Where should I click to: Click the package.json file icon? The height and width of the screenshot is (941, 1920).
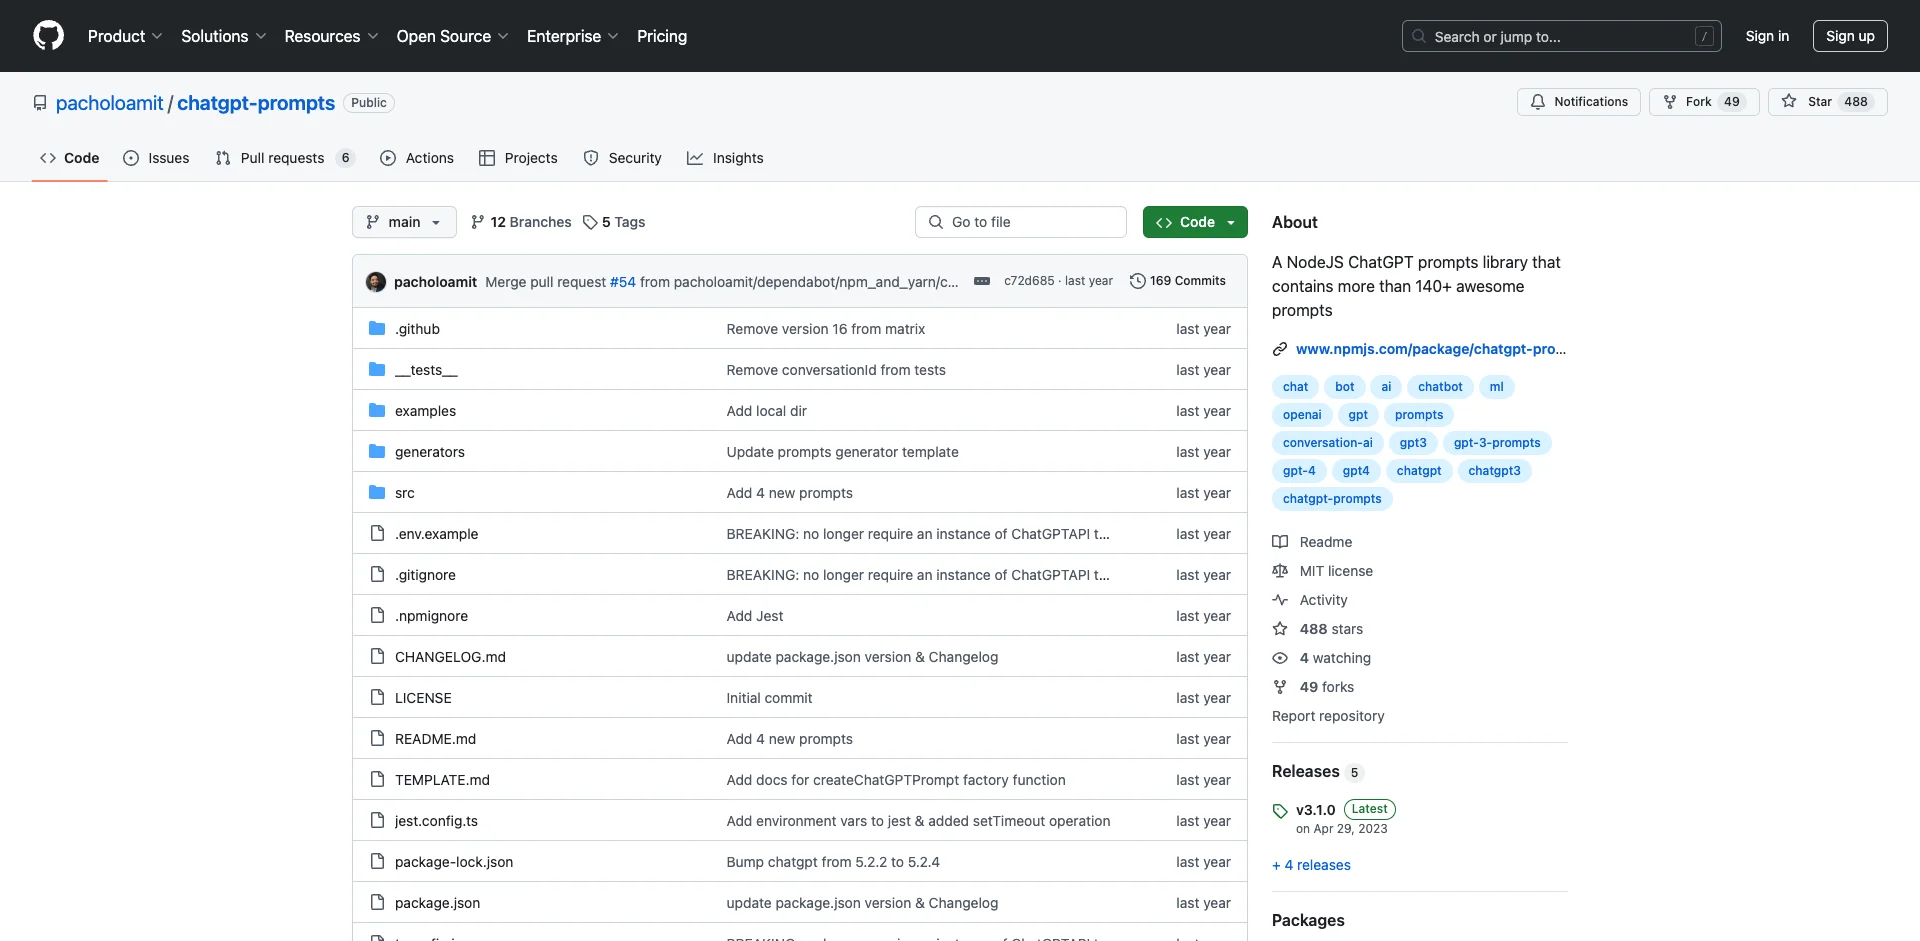(x=377, y=902)
